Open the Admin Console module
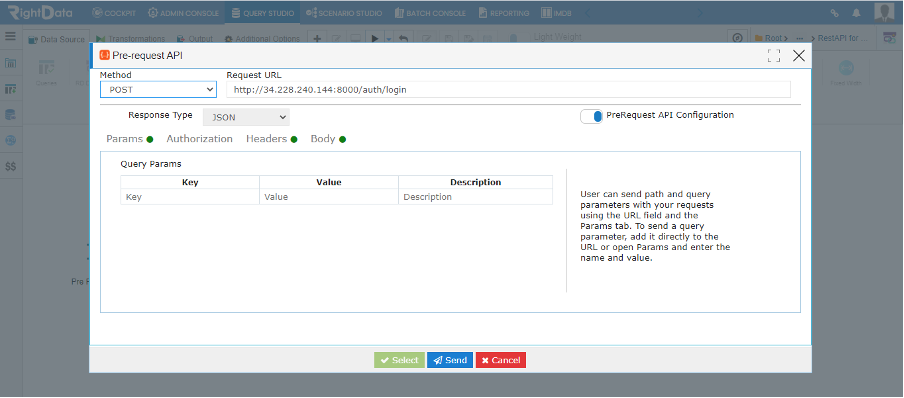904x398 pixels. 183,13
